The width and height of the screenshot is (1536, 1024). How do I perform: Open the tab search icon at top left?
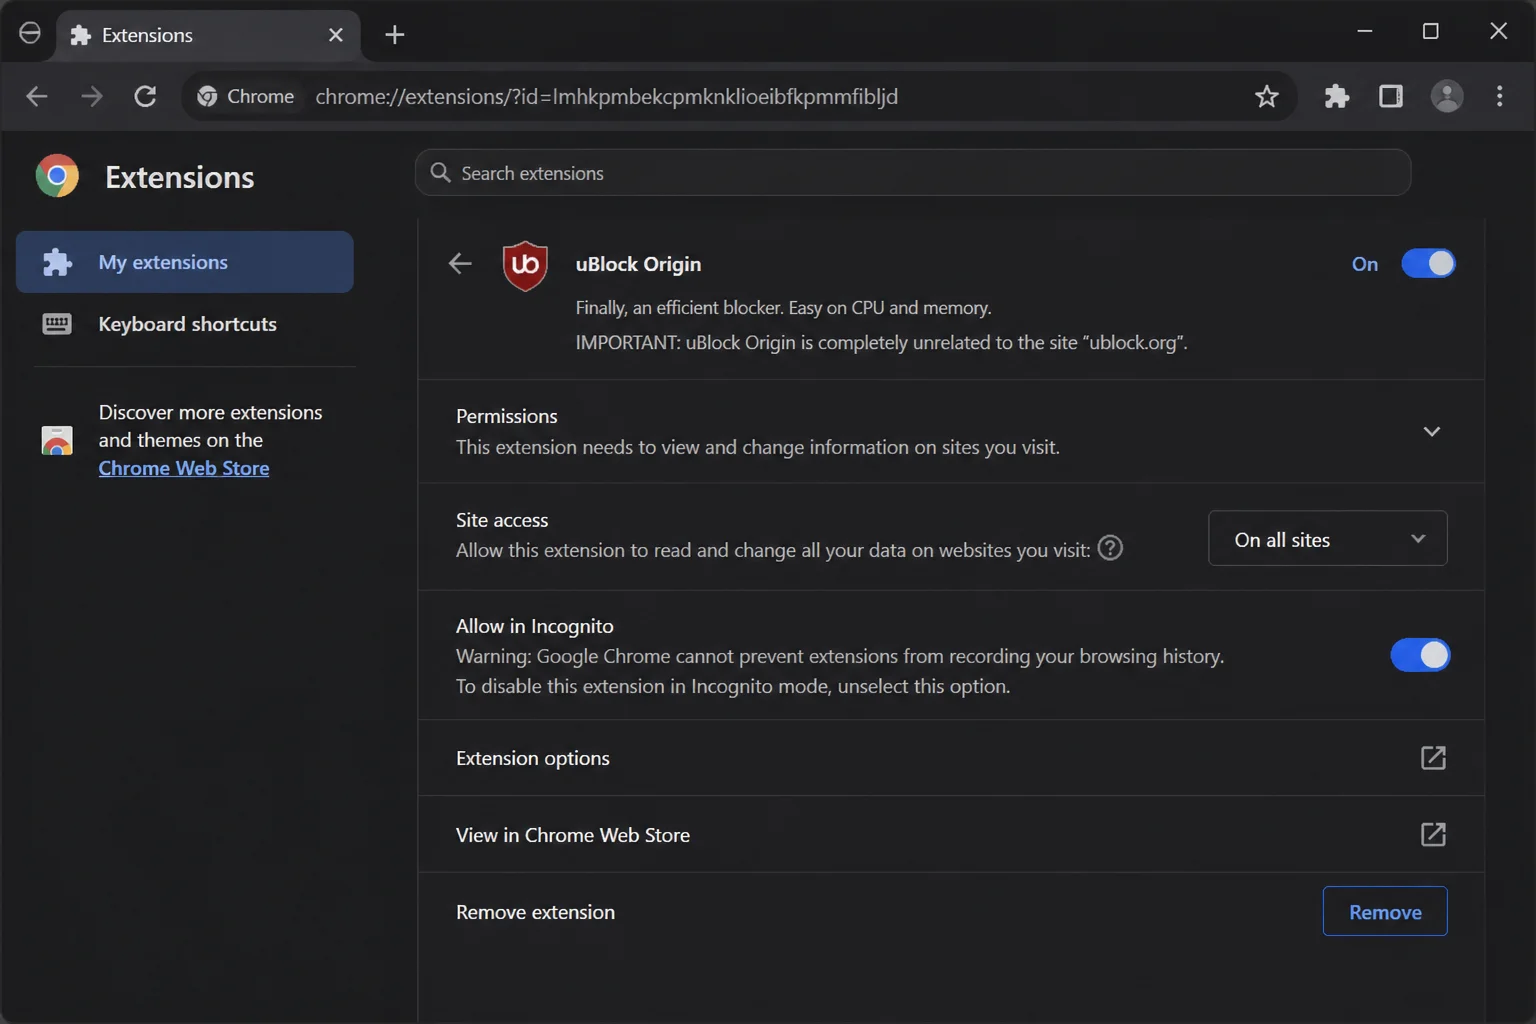pyautogui.click(x=30, y=33)
